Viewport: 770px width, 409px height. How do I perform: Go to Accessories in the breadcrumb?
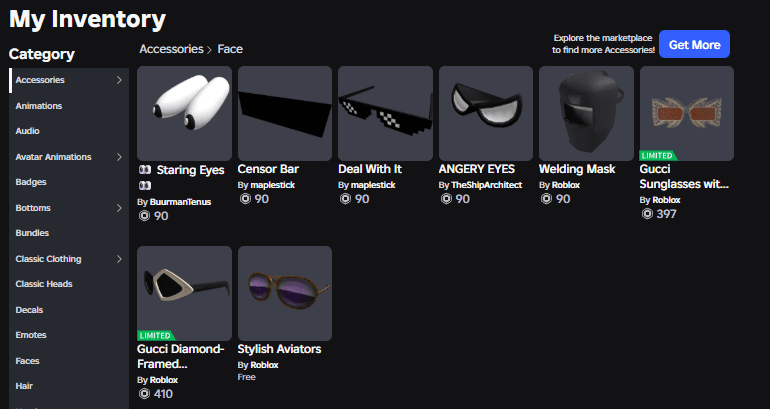[x=171, y=49]
